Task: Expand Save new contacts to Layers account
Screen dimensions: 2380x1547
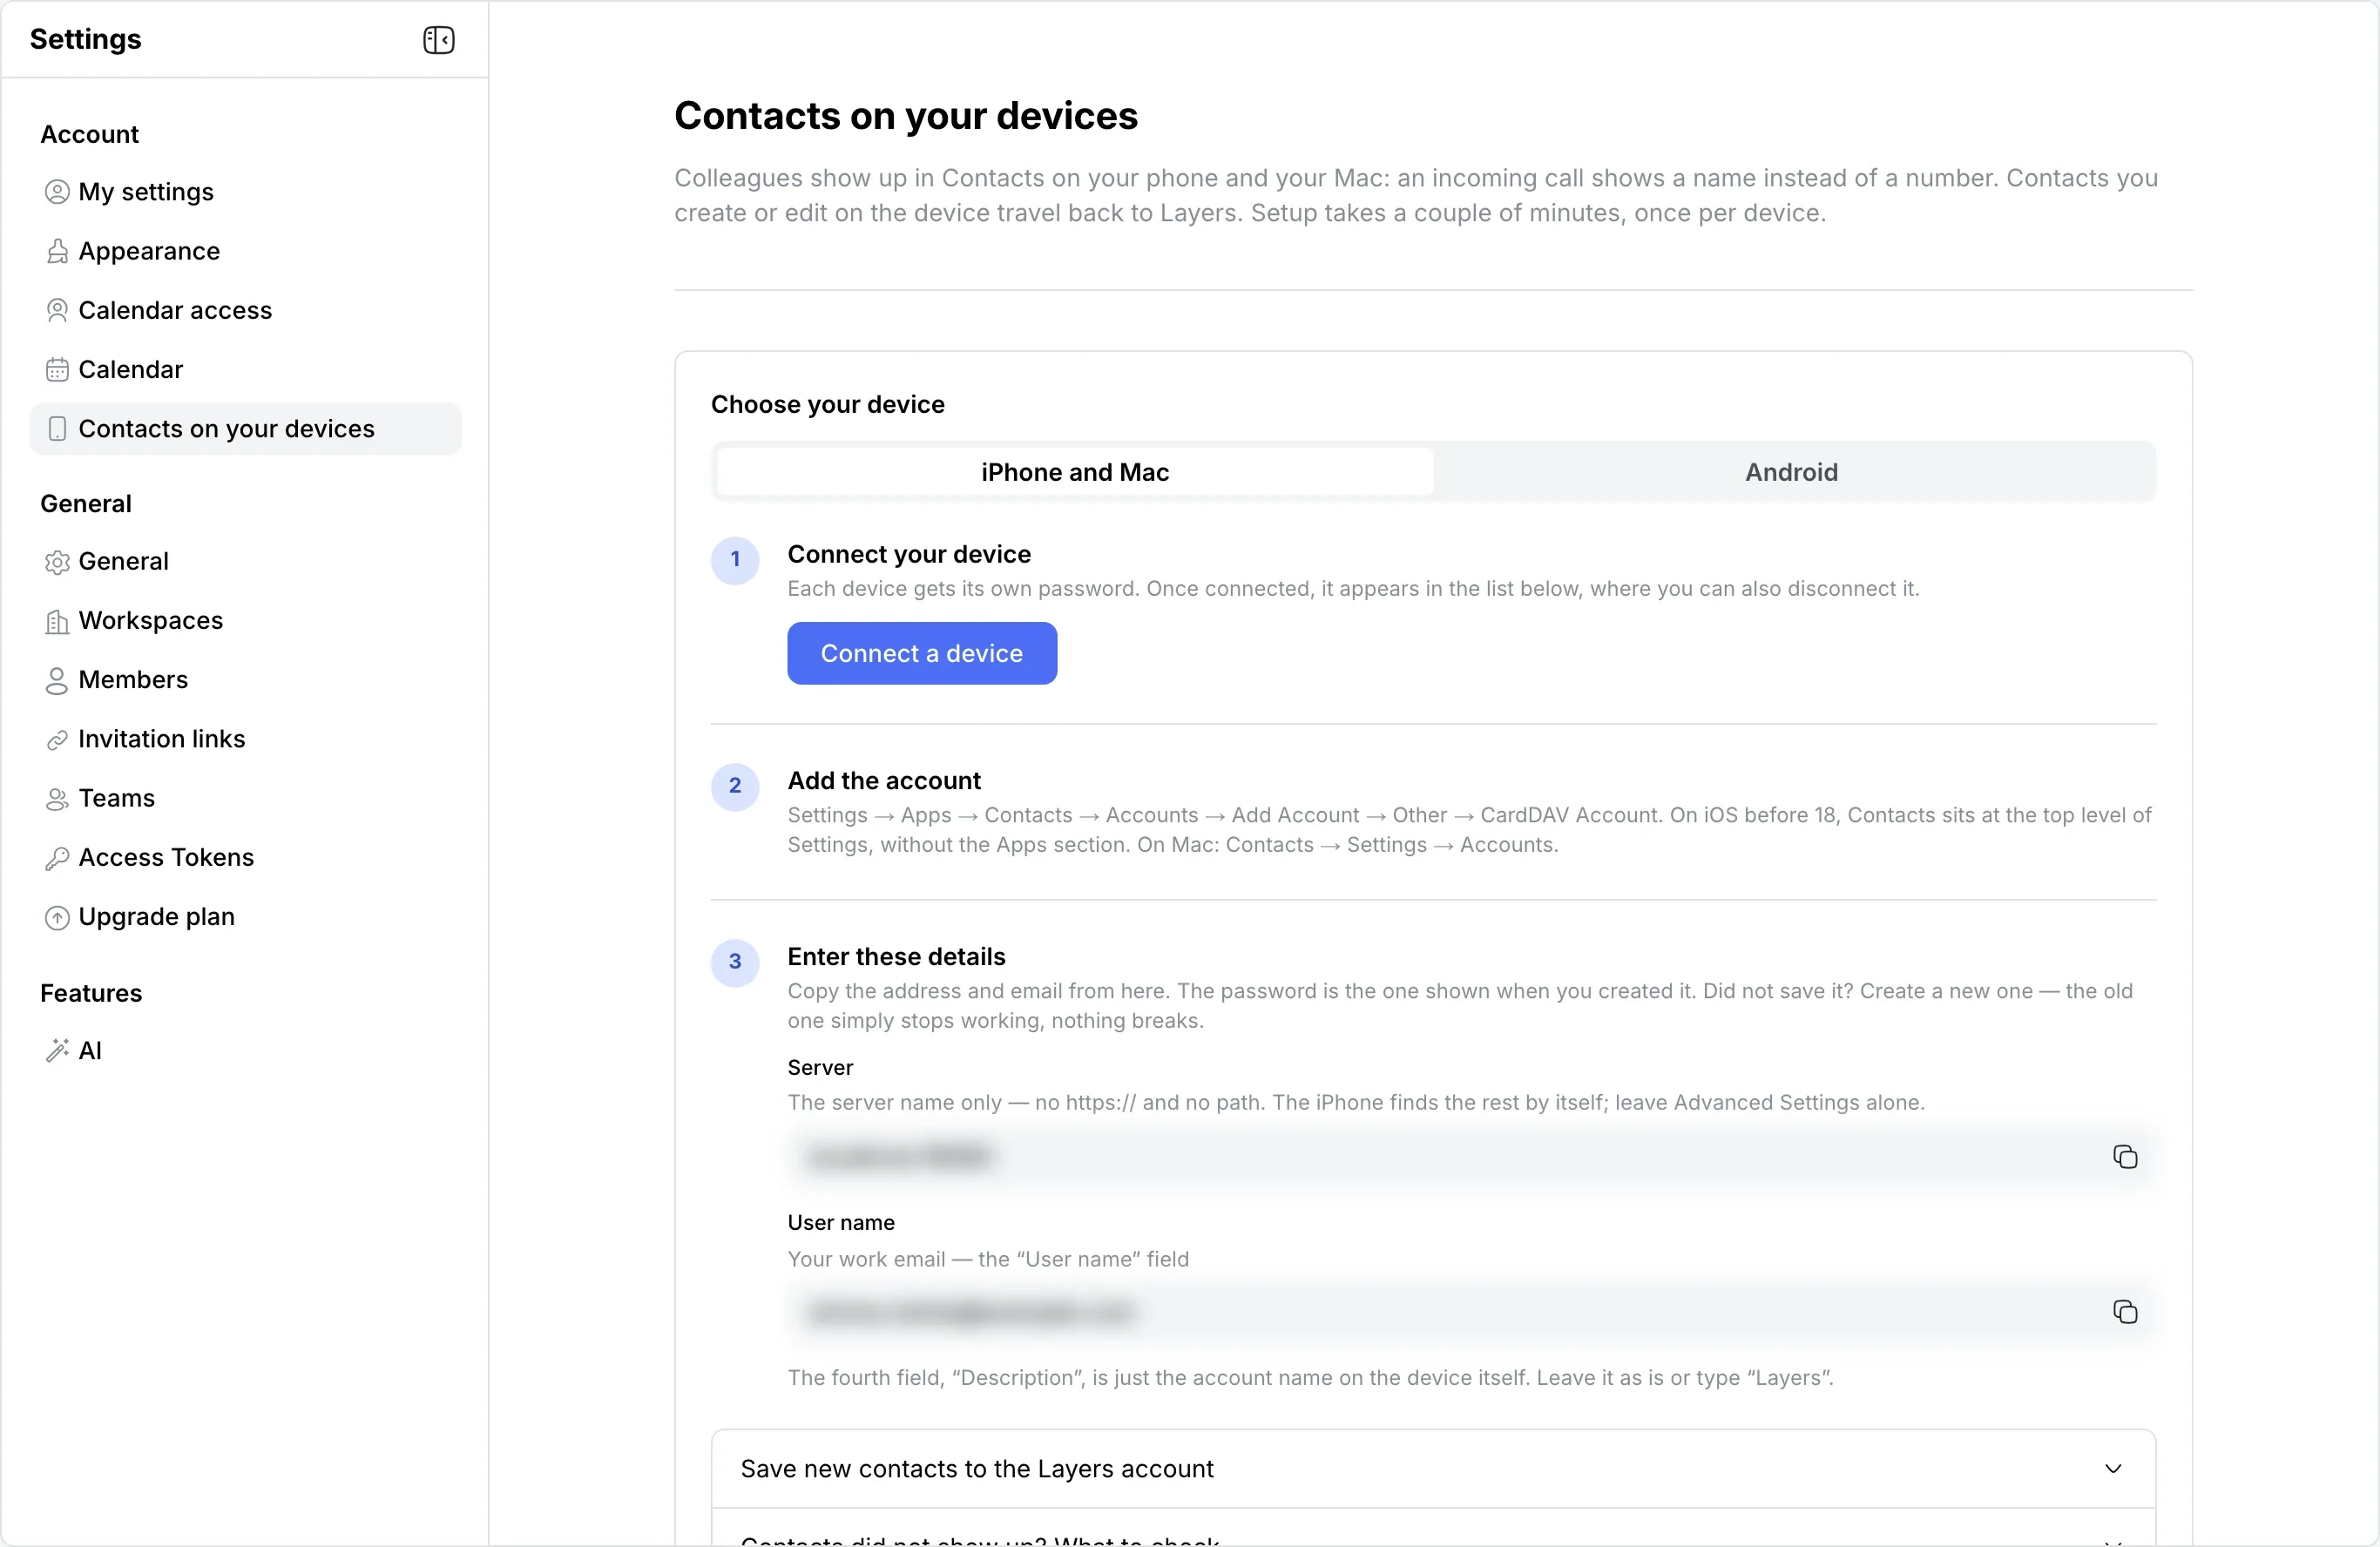Action: click(1433, 1469)
